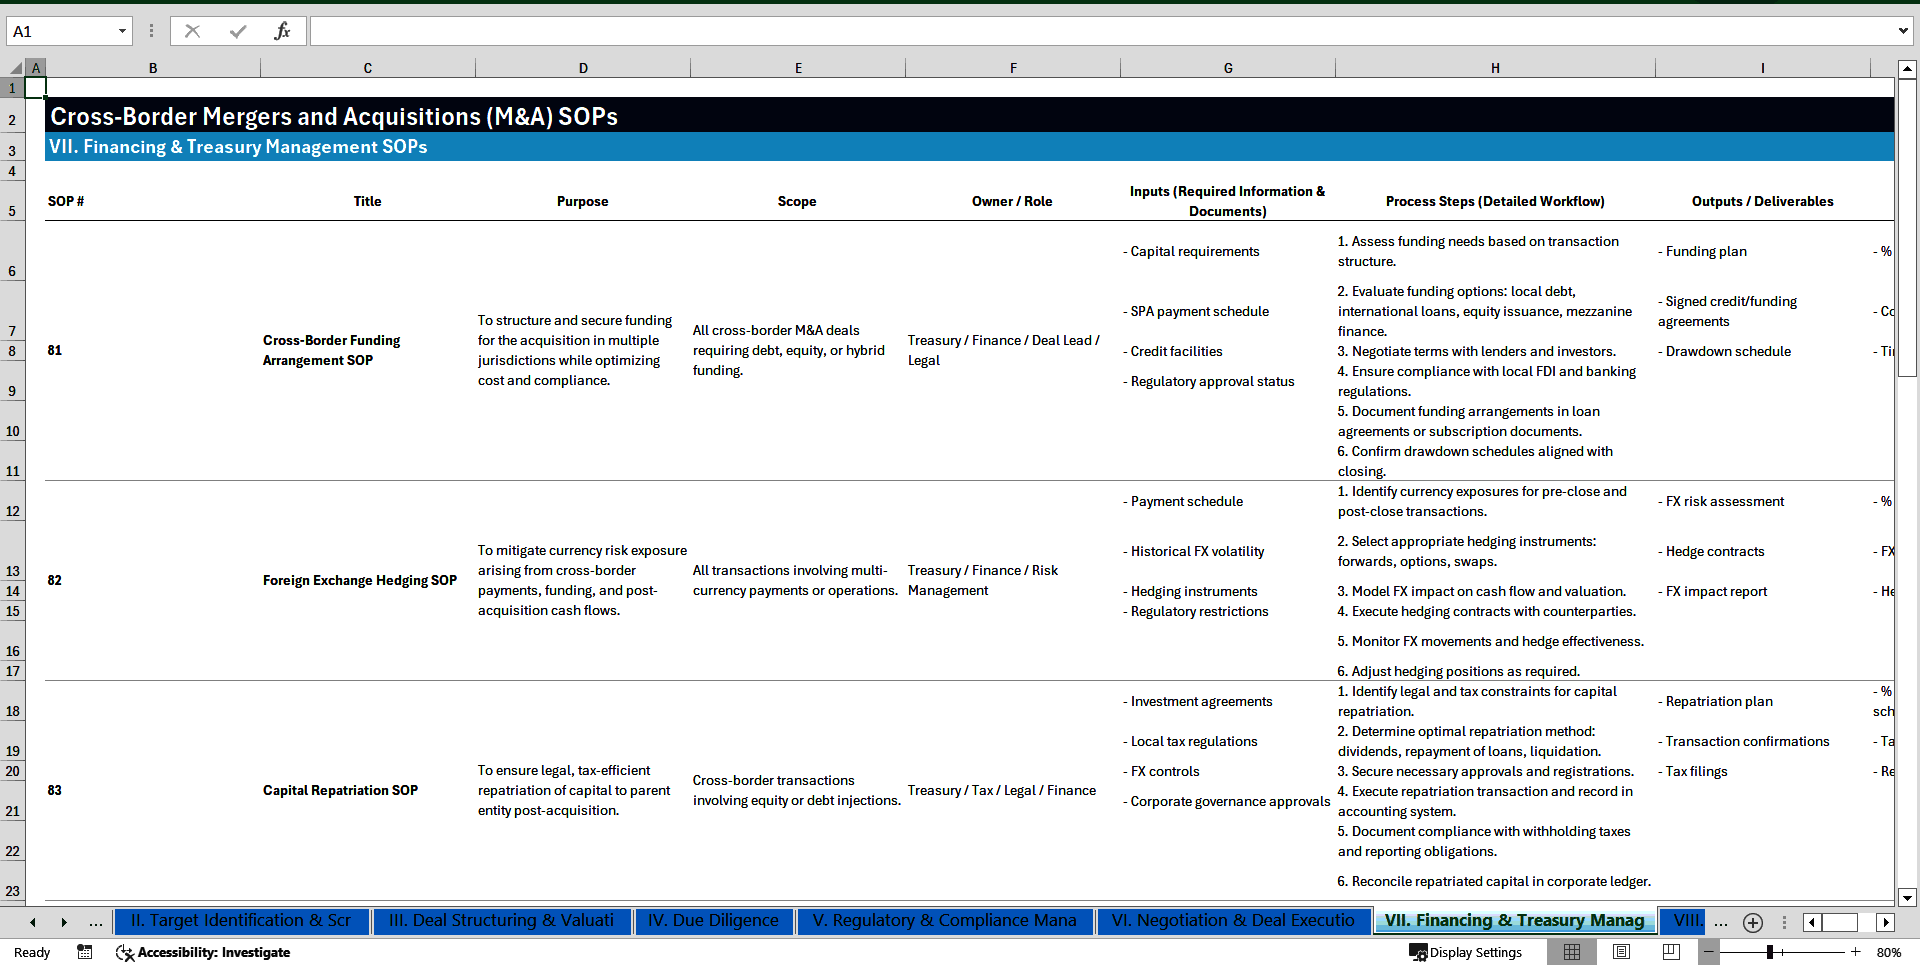Click the previous-sheet navigation arrow
The image size is (1920, 966).
(x=33, y=922)
